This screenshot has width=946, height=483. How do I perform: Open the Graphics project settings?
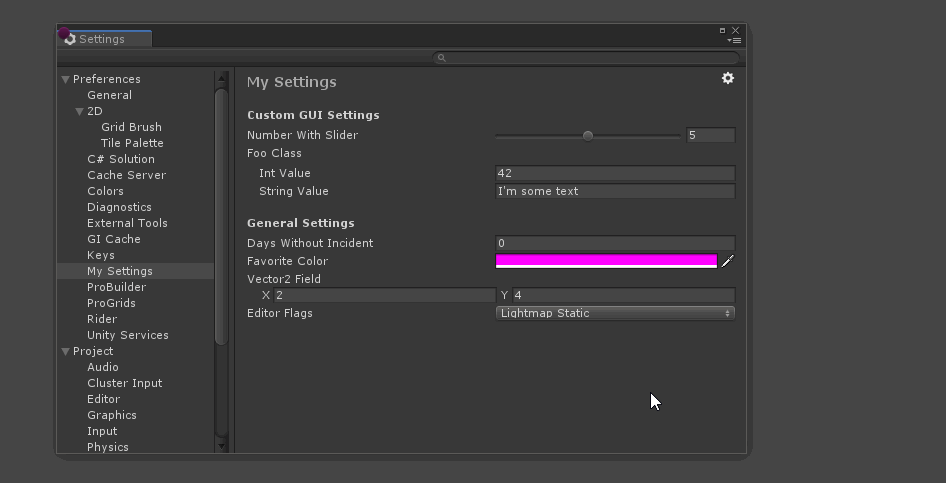coord(112,415)
